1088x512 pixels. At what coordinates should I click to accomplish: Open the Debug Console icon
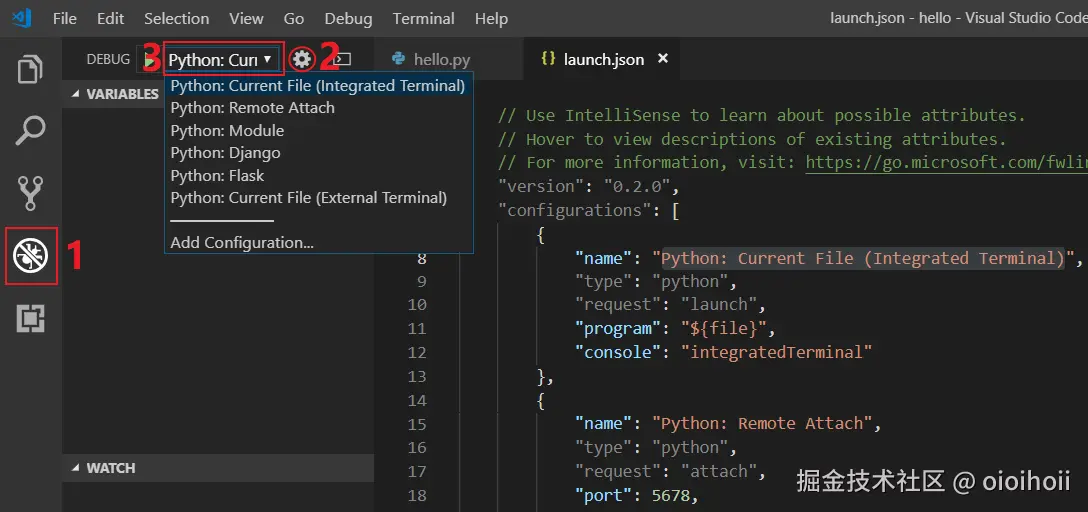point(341,60)
